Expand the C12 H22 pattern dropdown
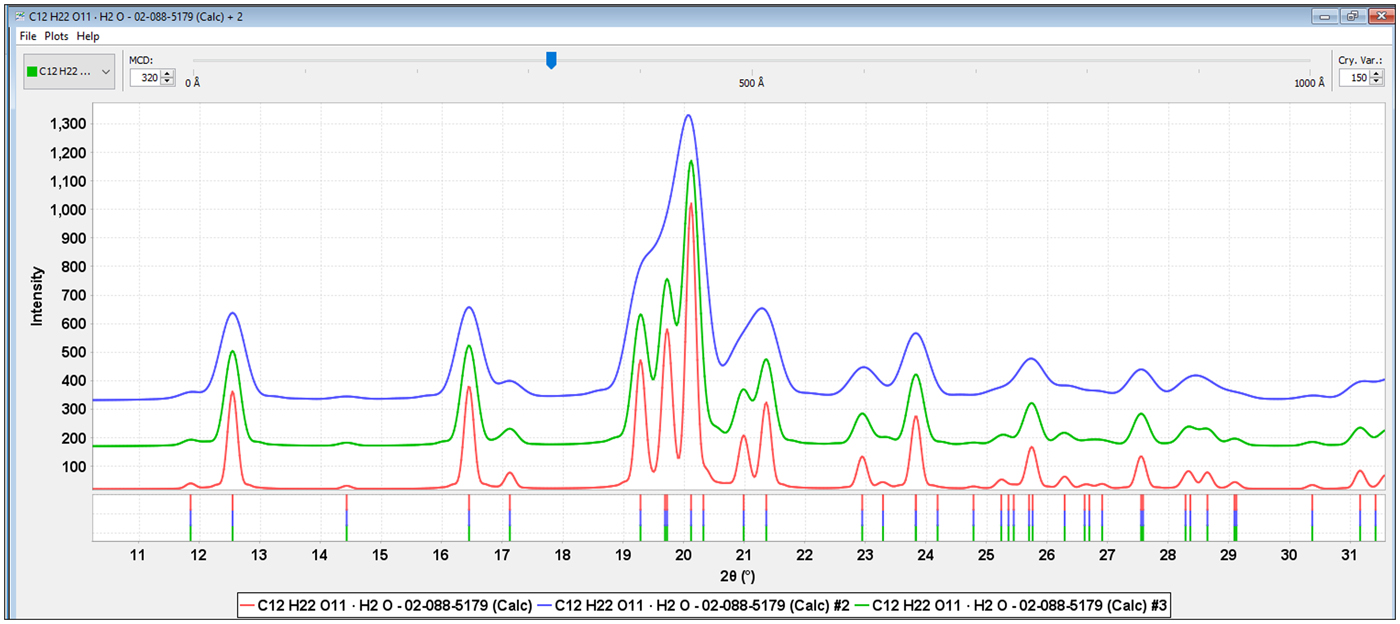Screen dimensions: 1400x624 [x=70, y=71]
